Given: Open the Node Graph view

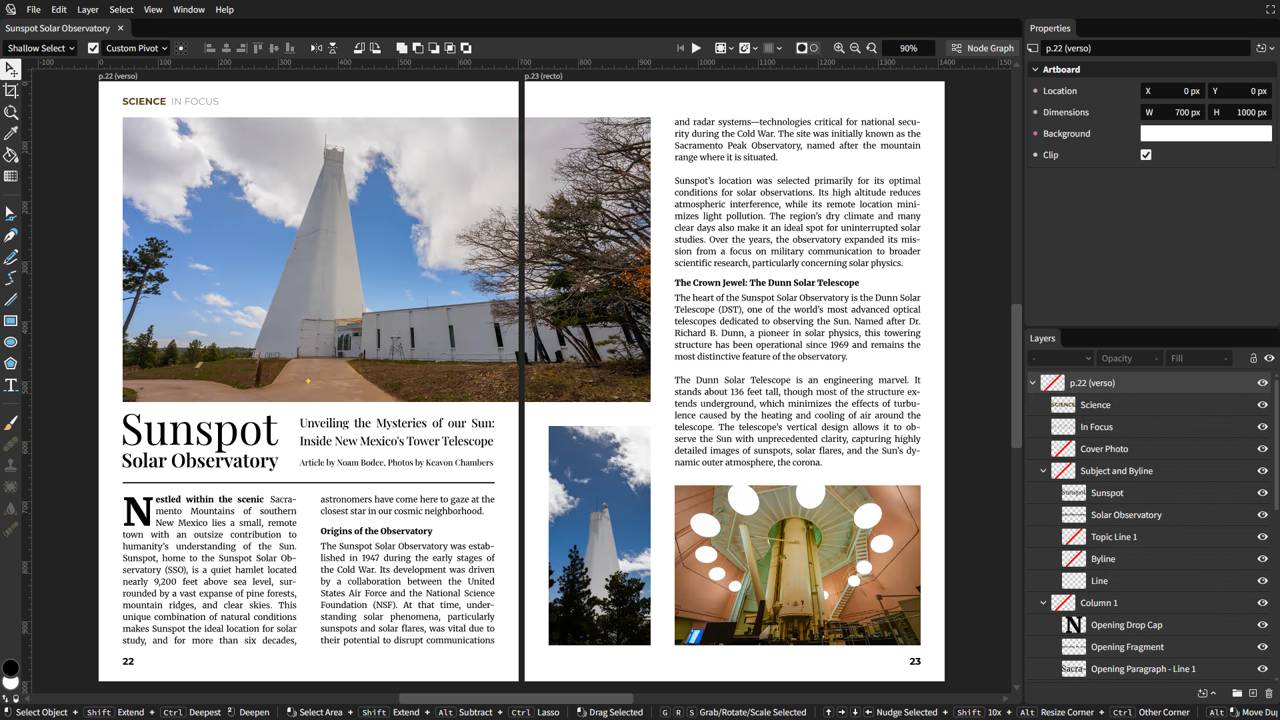Looking at the screenshot, I should tap(981, 48).
